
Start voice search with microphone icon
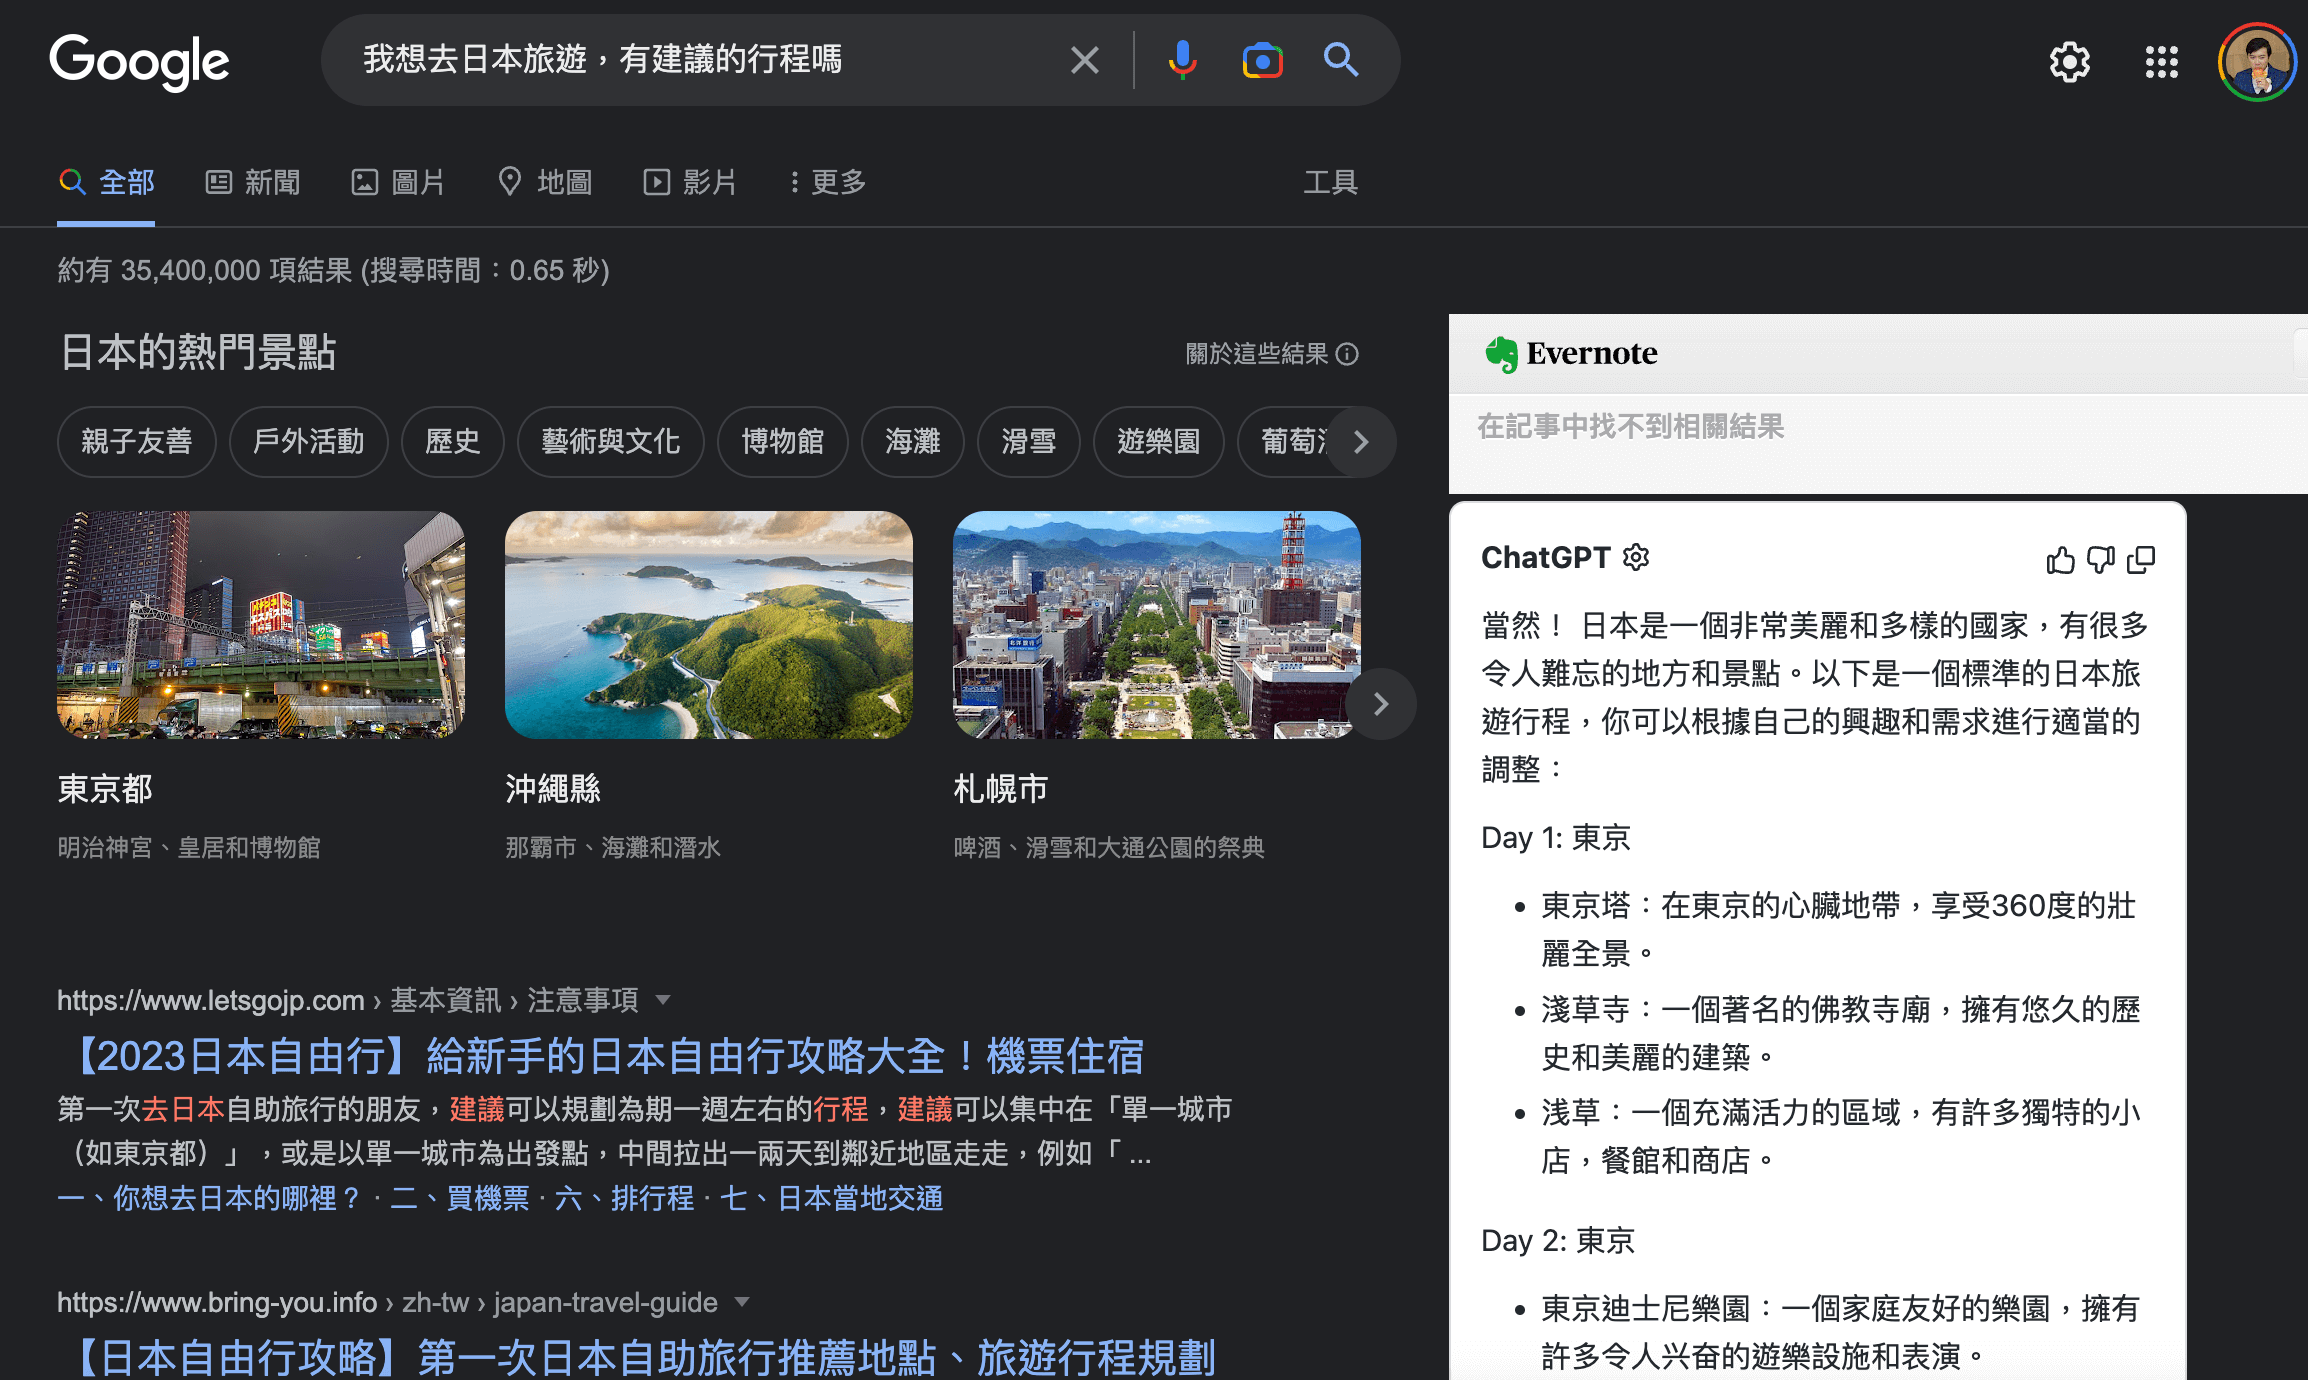(x=1182, y=60)
